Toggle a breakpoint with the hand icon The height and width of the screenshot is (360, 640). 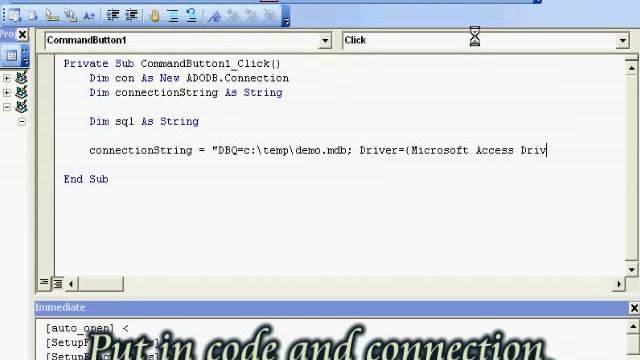tap(155, 16)
